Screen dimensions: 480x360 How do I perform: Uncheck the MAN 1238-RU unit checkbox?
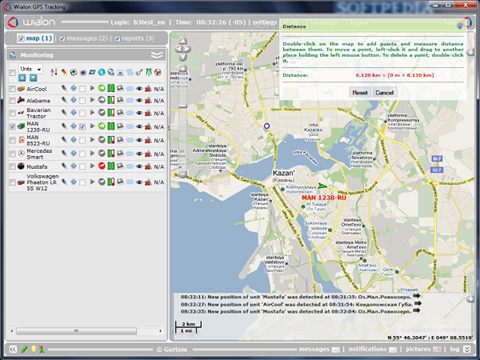(x=12, y=127)
